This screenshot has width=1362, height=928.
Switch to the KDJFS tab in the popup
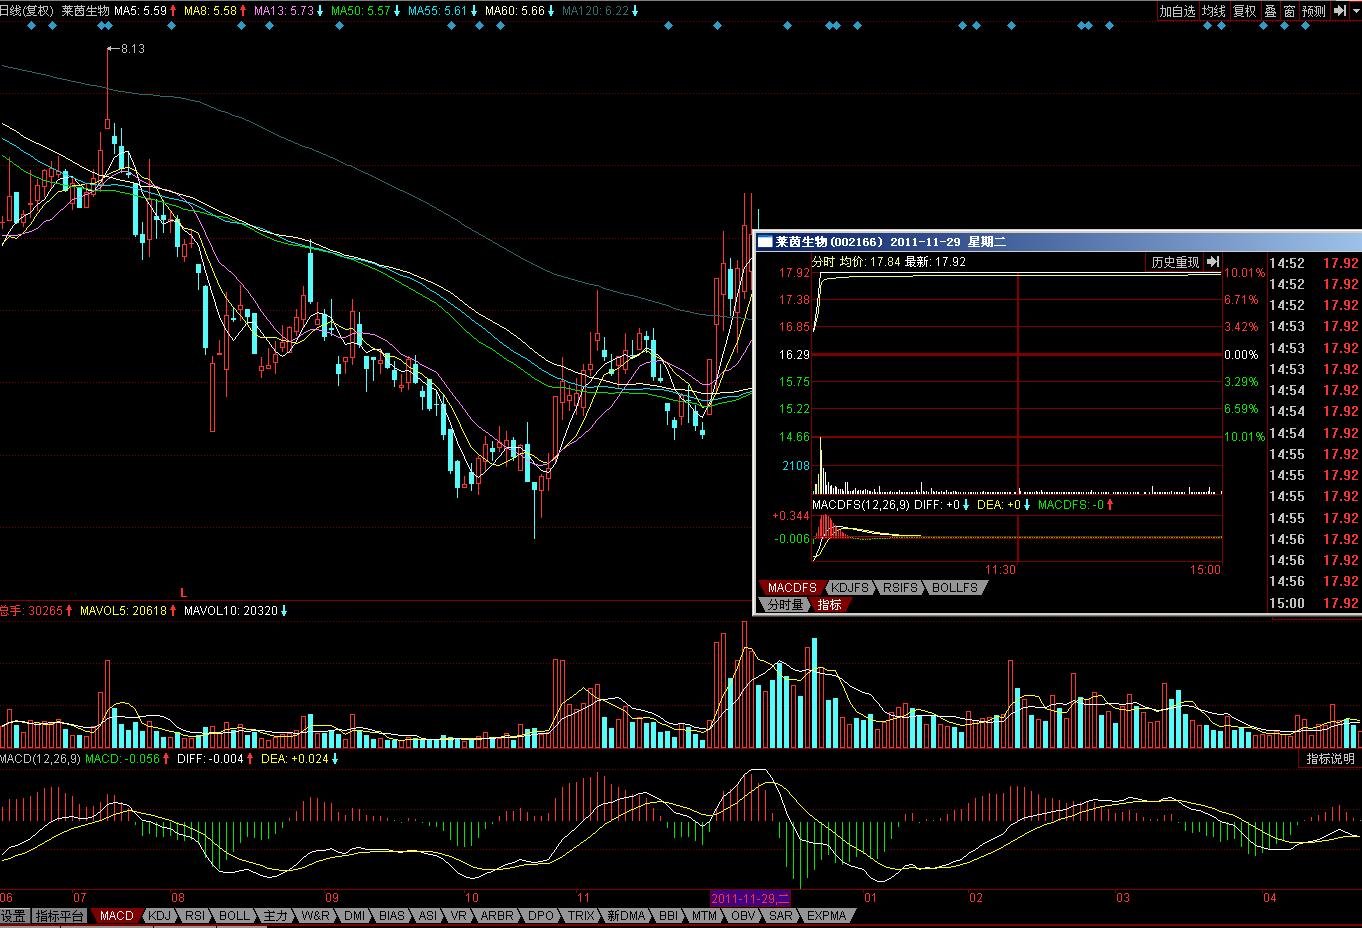(848, 588)
